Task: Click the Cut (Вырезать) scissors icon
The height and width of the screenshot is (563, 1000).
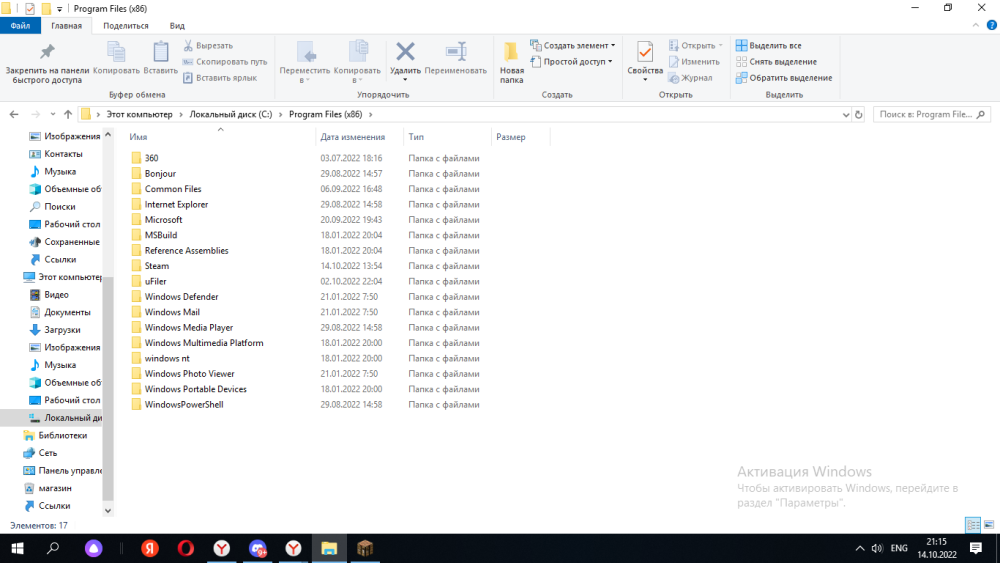Action: [188, 45]
